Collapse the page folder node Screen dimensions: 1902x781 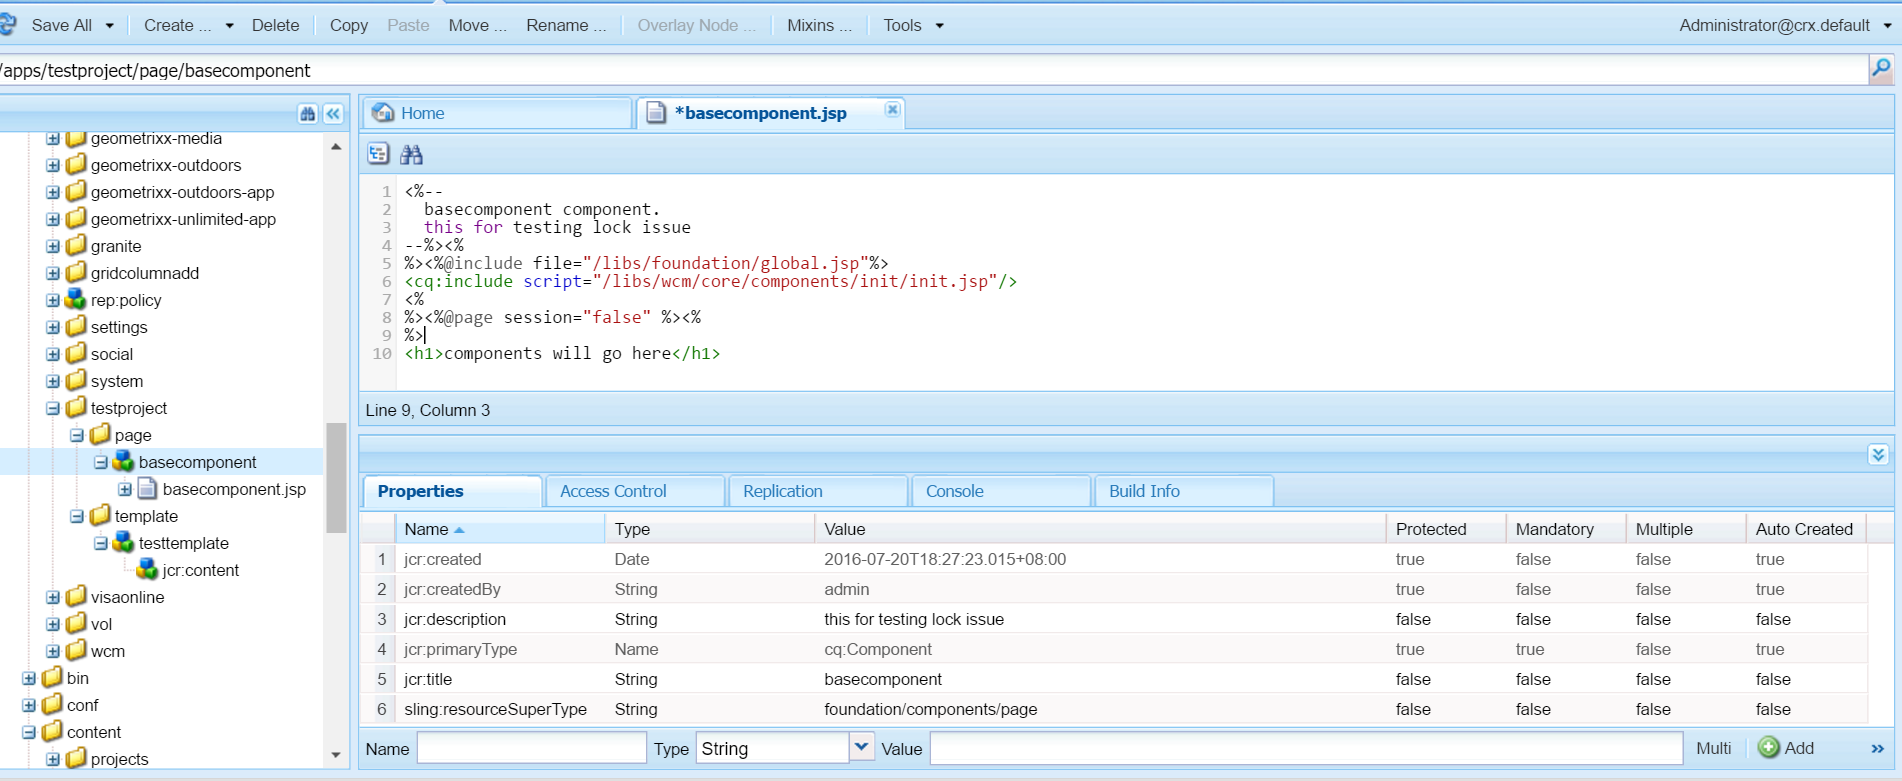tap(77, 435)
